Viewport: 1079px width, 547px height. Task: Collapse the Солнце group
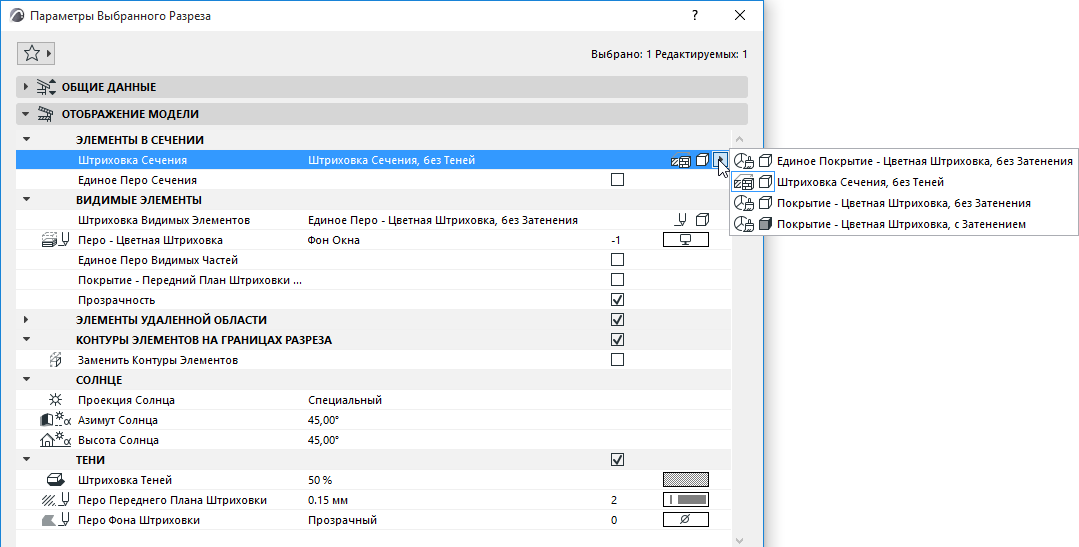pyautogui.click(x=27, y=379)
